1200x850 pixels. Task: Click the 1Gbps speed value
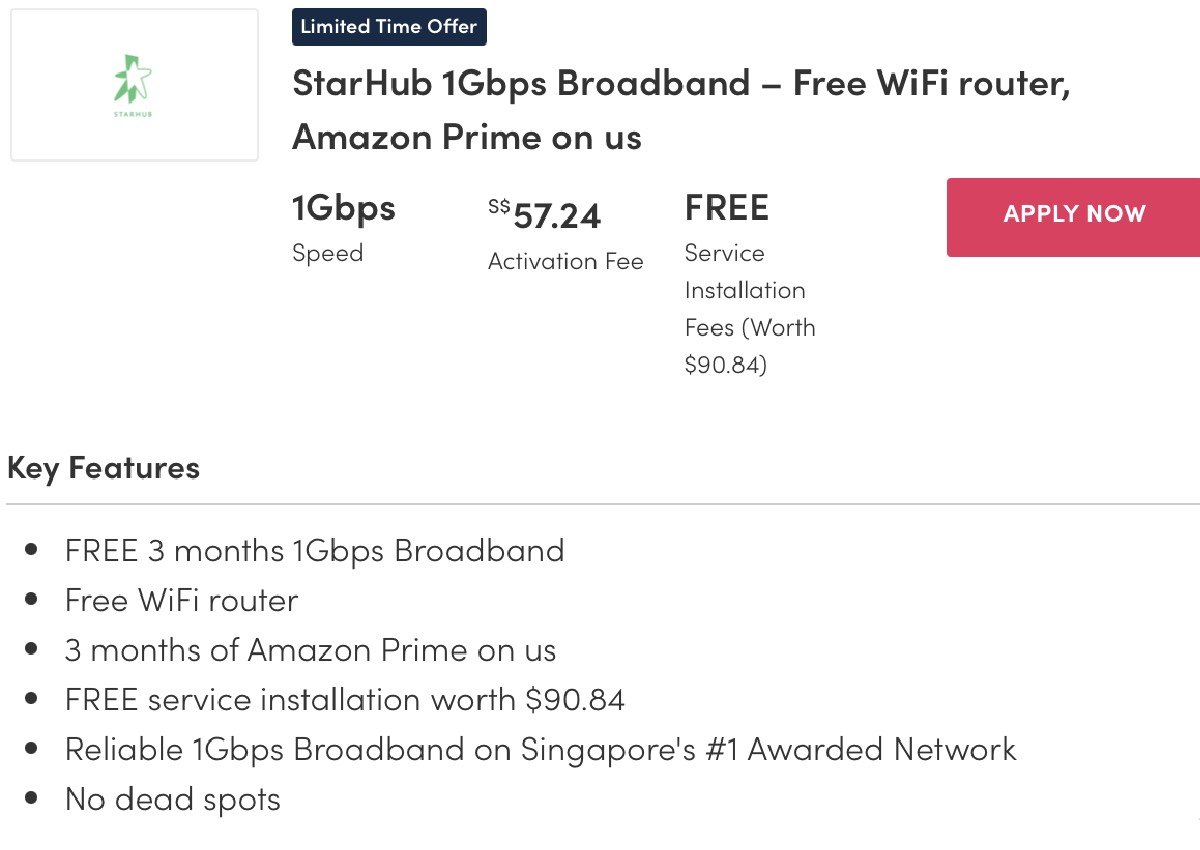(343, 209)
